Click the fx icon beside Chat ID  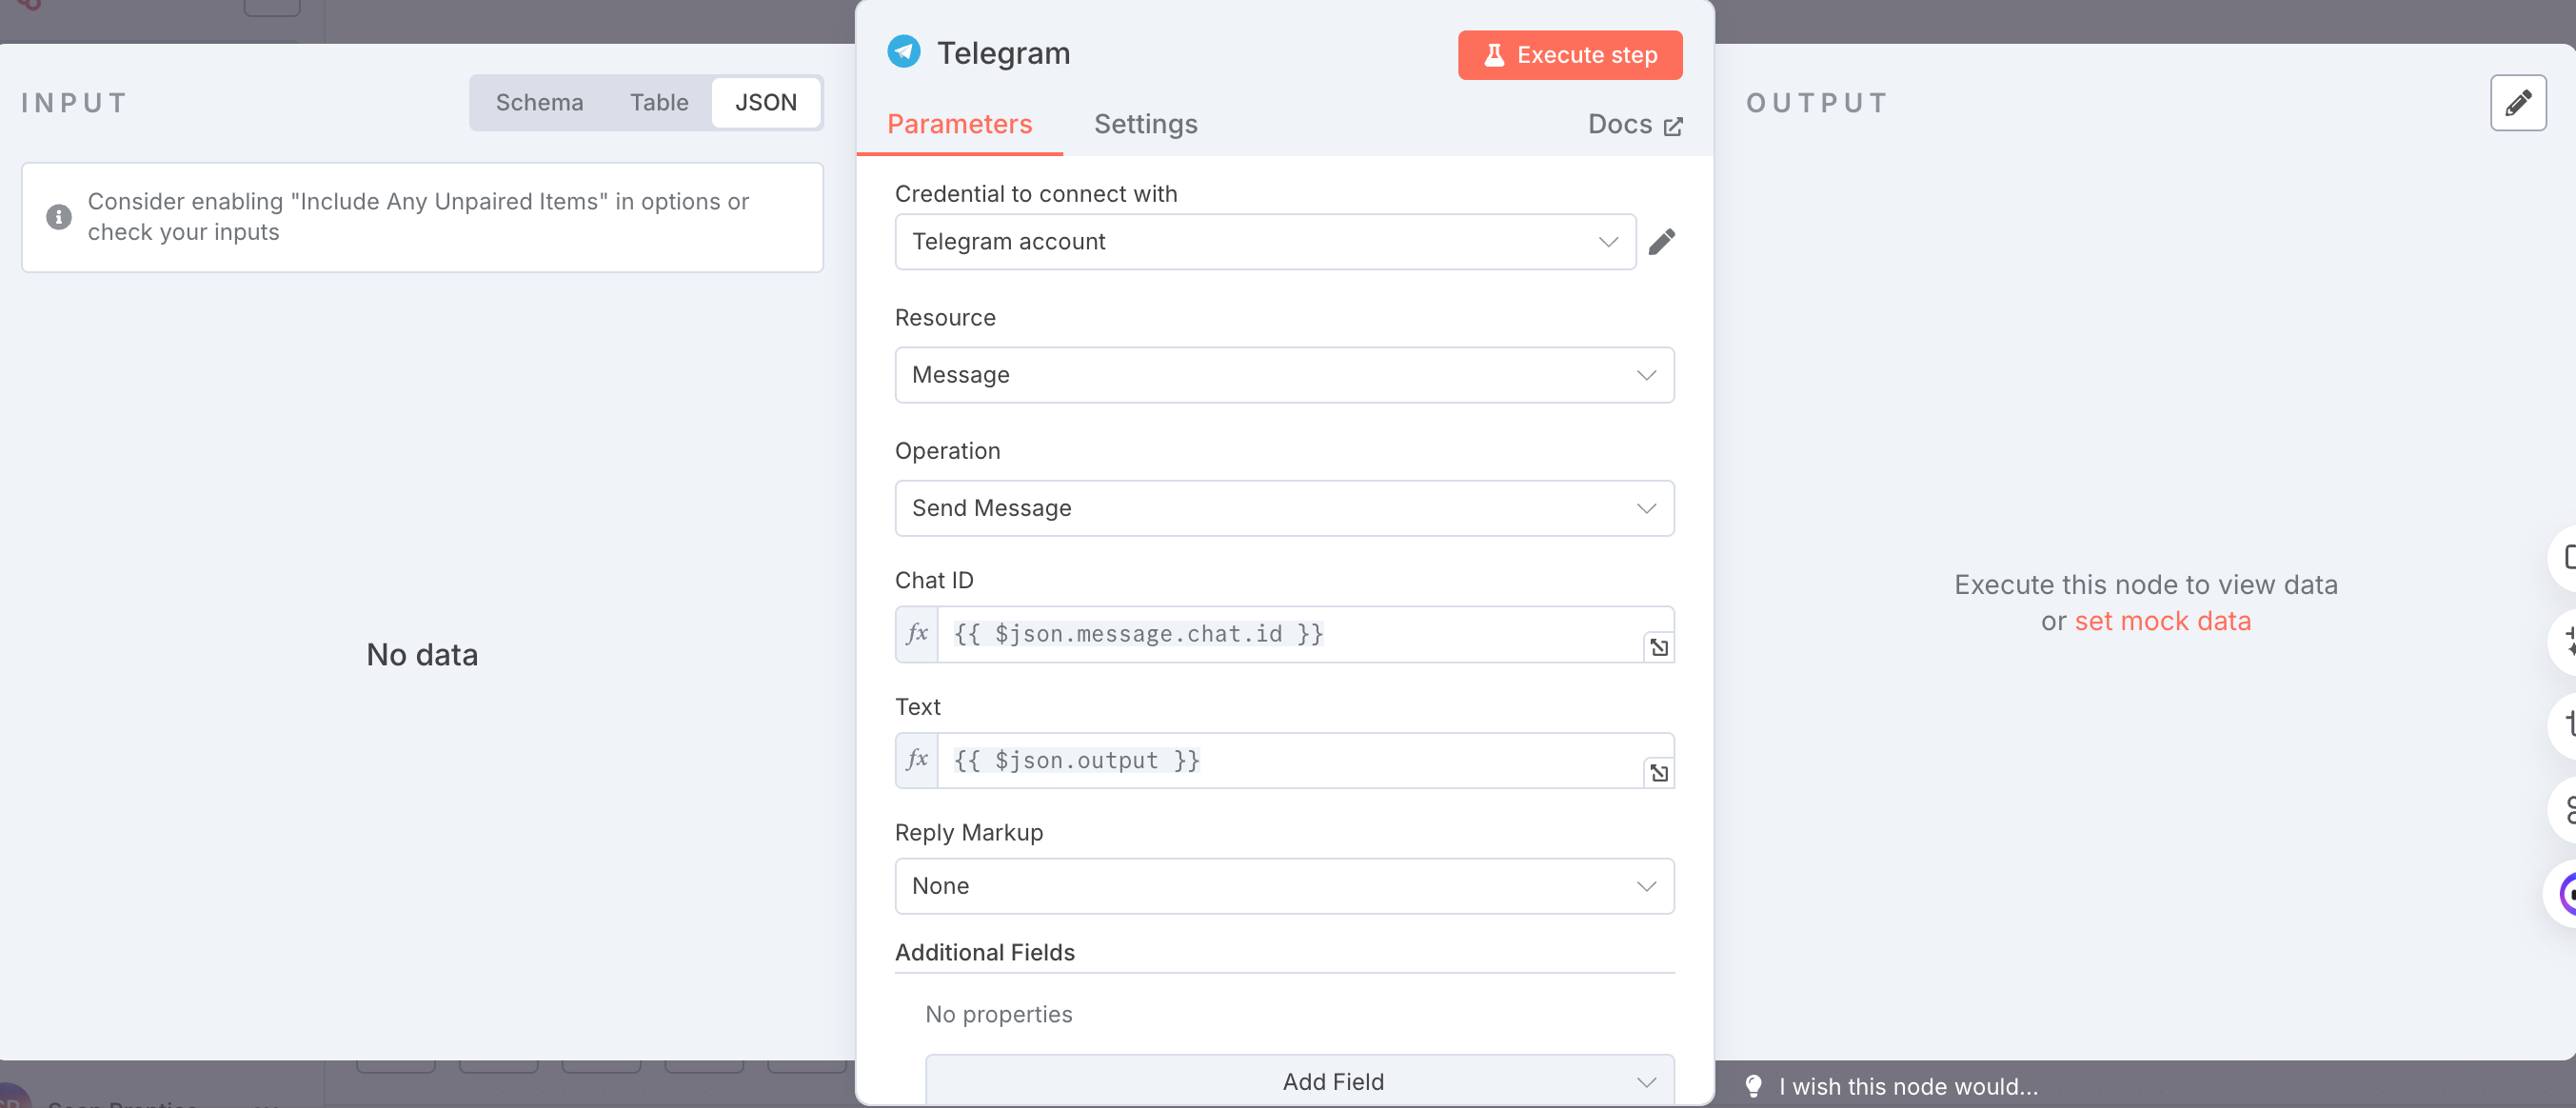point(916,634)
